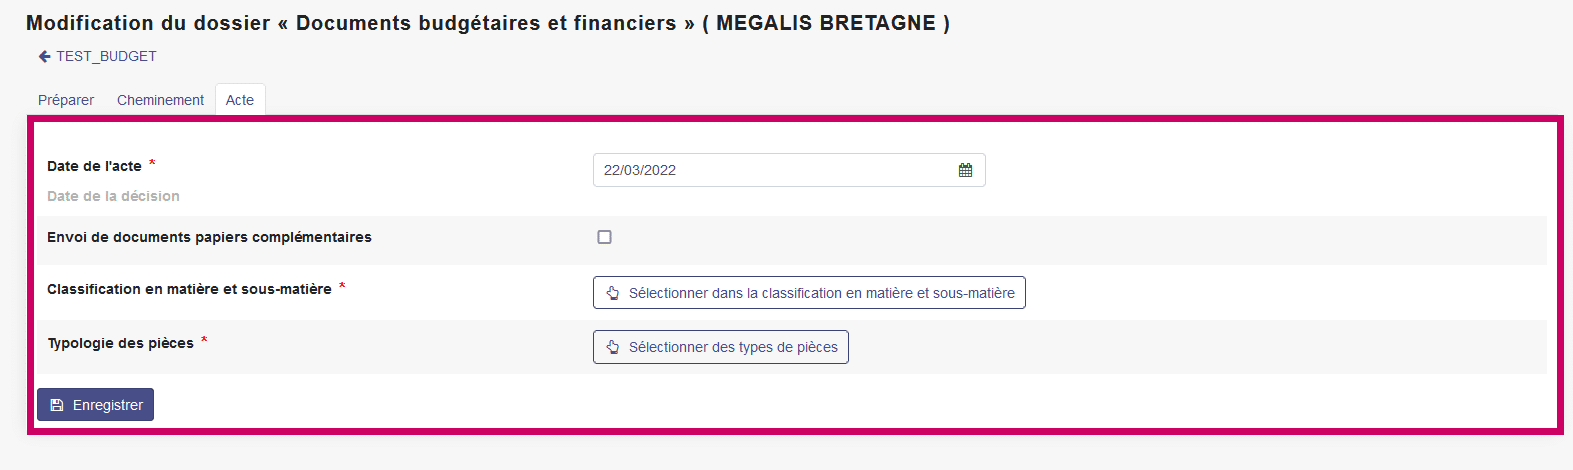Click the Modification du dossier page title
This screenshot has width=1573, height=470.
[488, 23]
